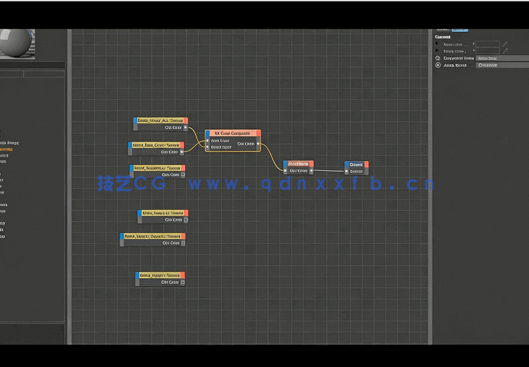Click the output port of the material node
The width and height of the screenshot is (529, 367).
(311, 171)
